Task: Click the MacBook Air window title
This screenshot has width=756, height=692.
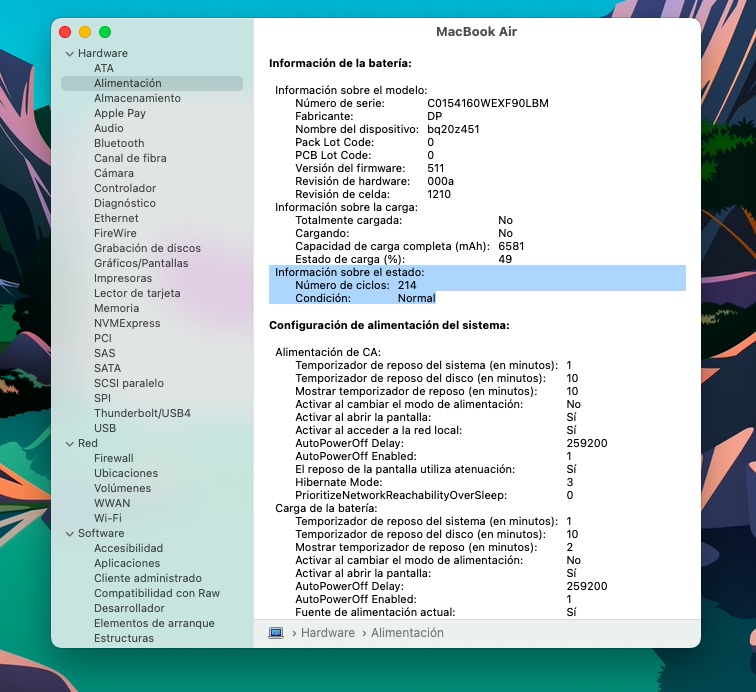Action: click(x=476, y=32)
